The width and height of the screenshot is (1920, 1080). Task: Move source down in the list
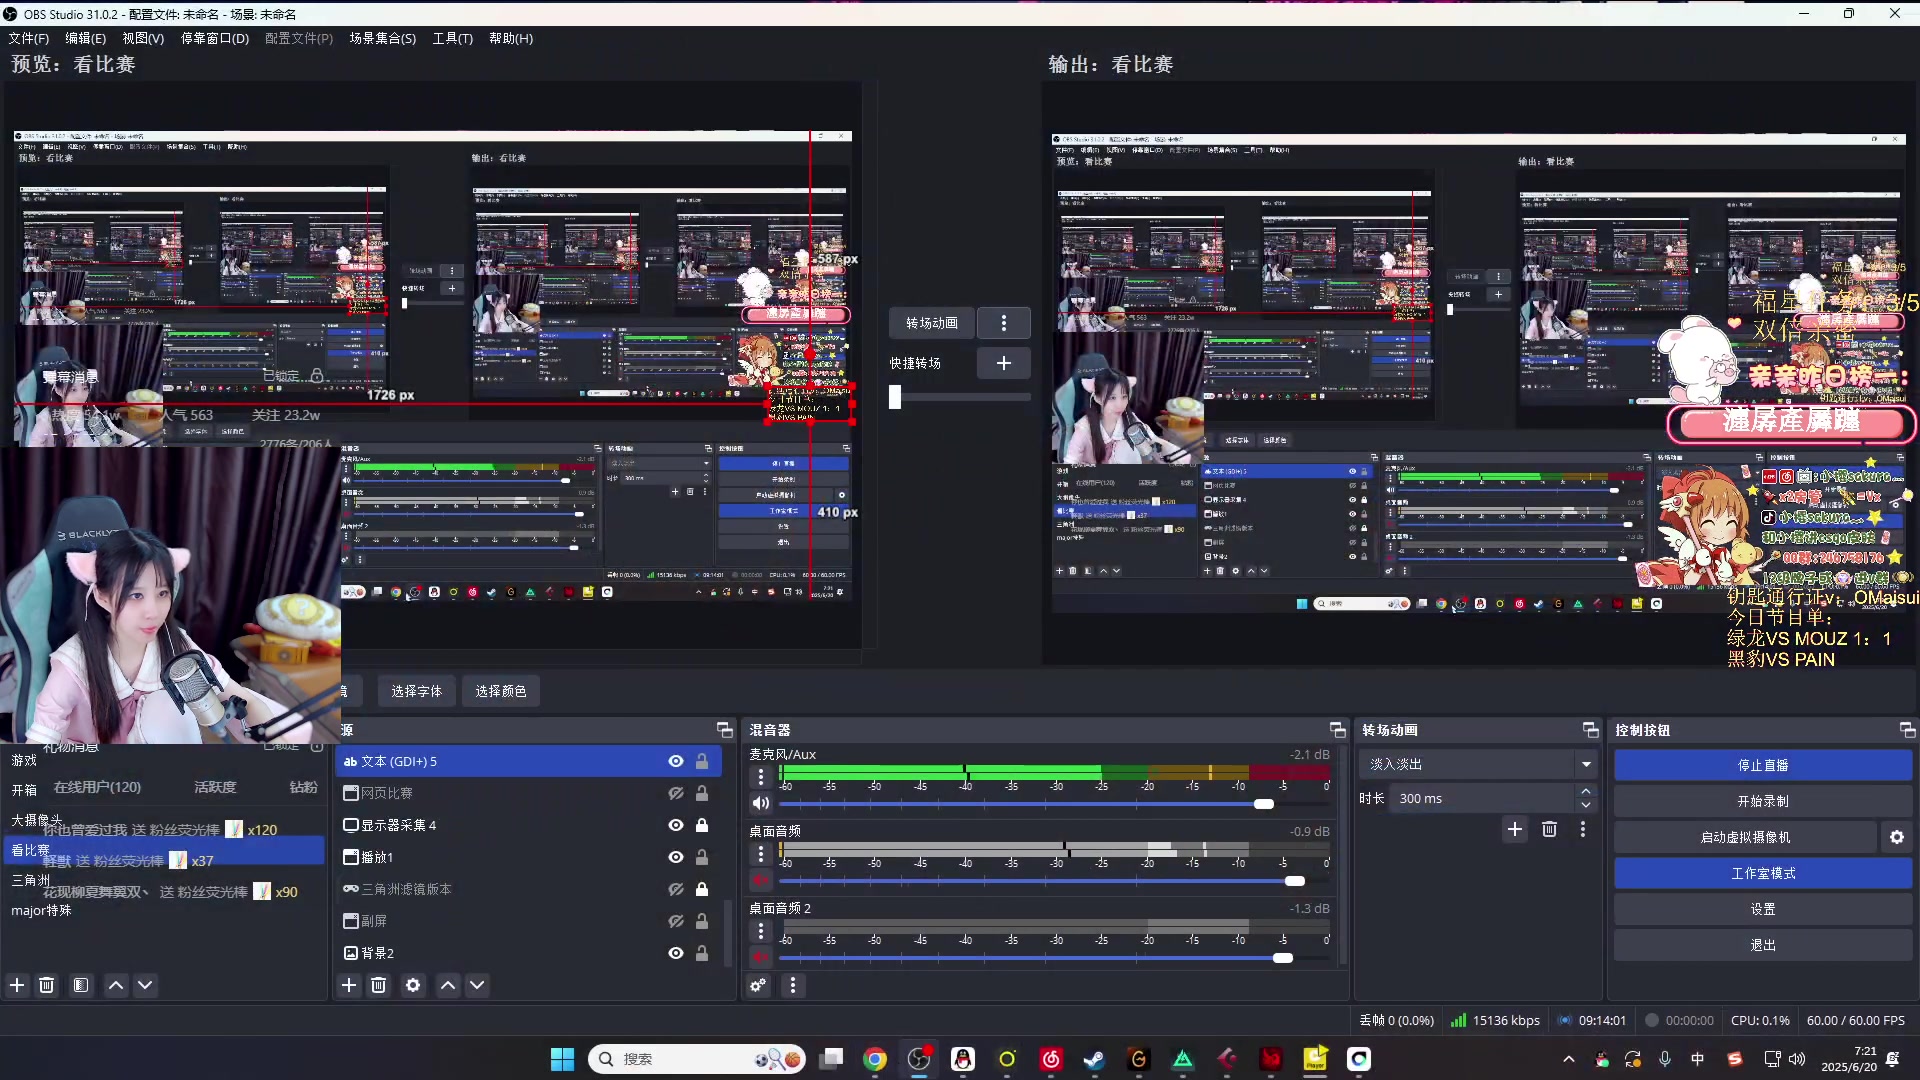pos(477,985)
